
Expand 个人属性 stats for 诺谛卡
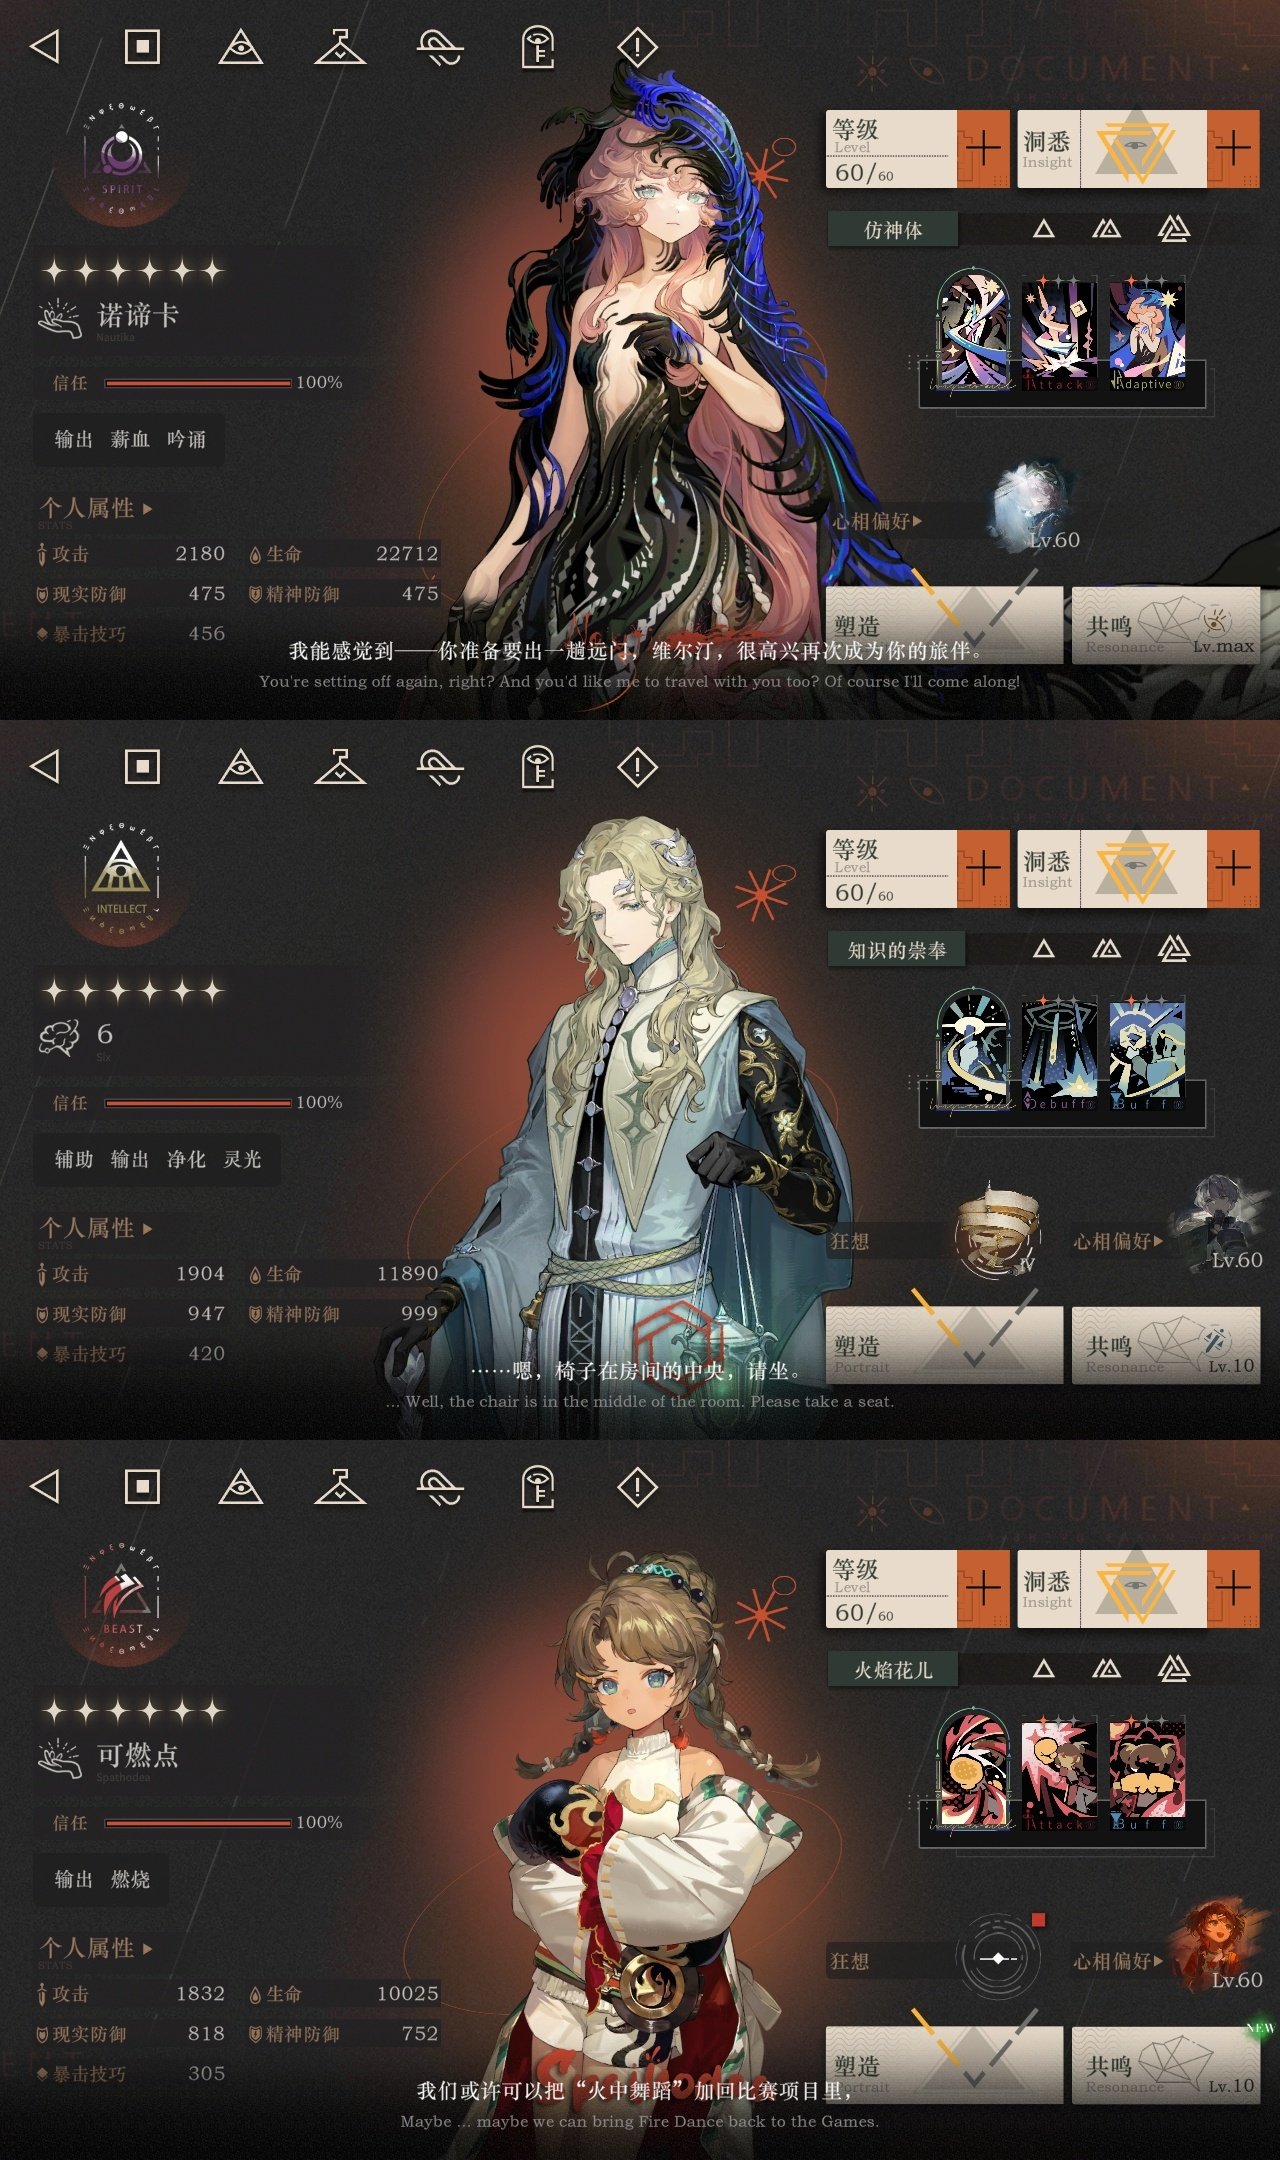click(x=97, y=509)
